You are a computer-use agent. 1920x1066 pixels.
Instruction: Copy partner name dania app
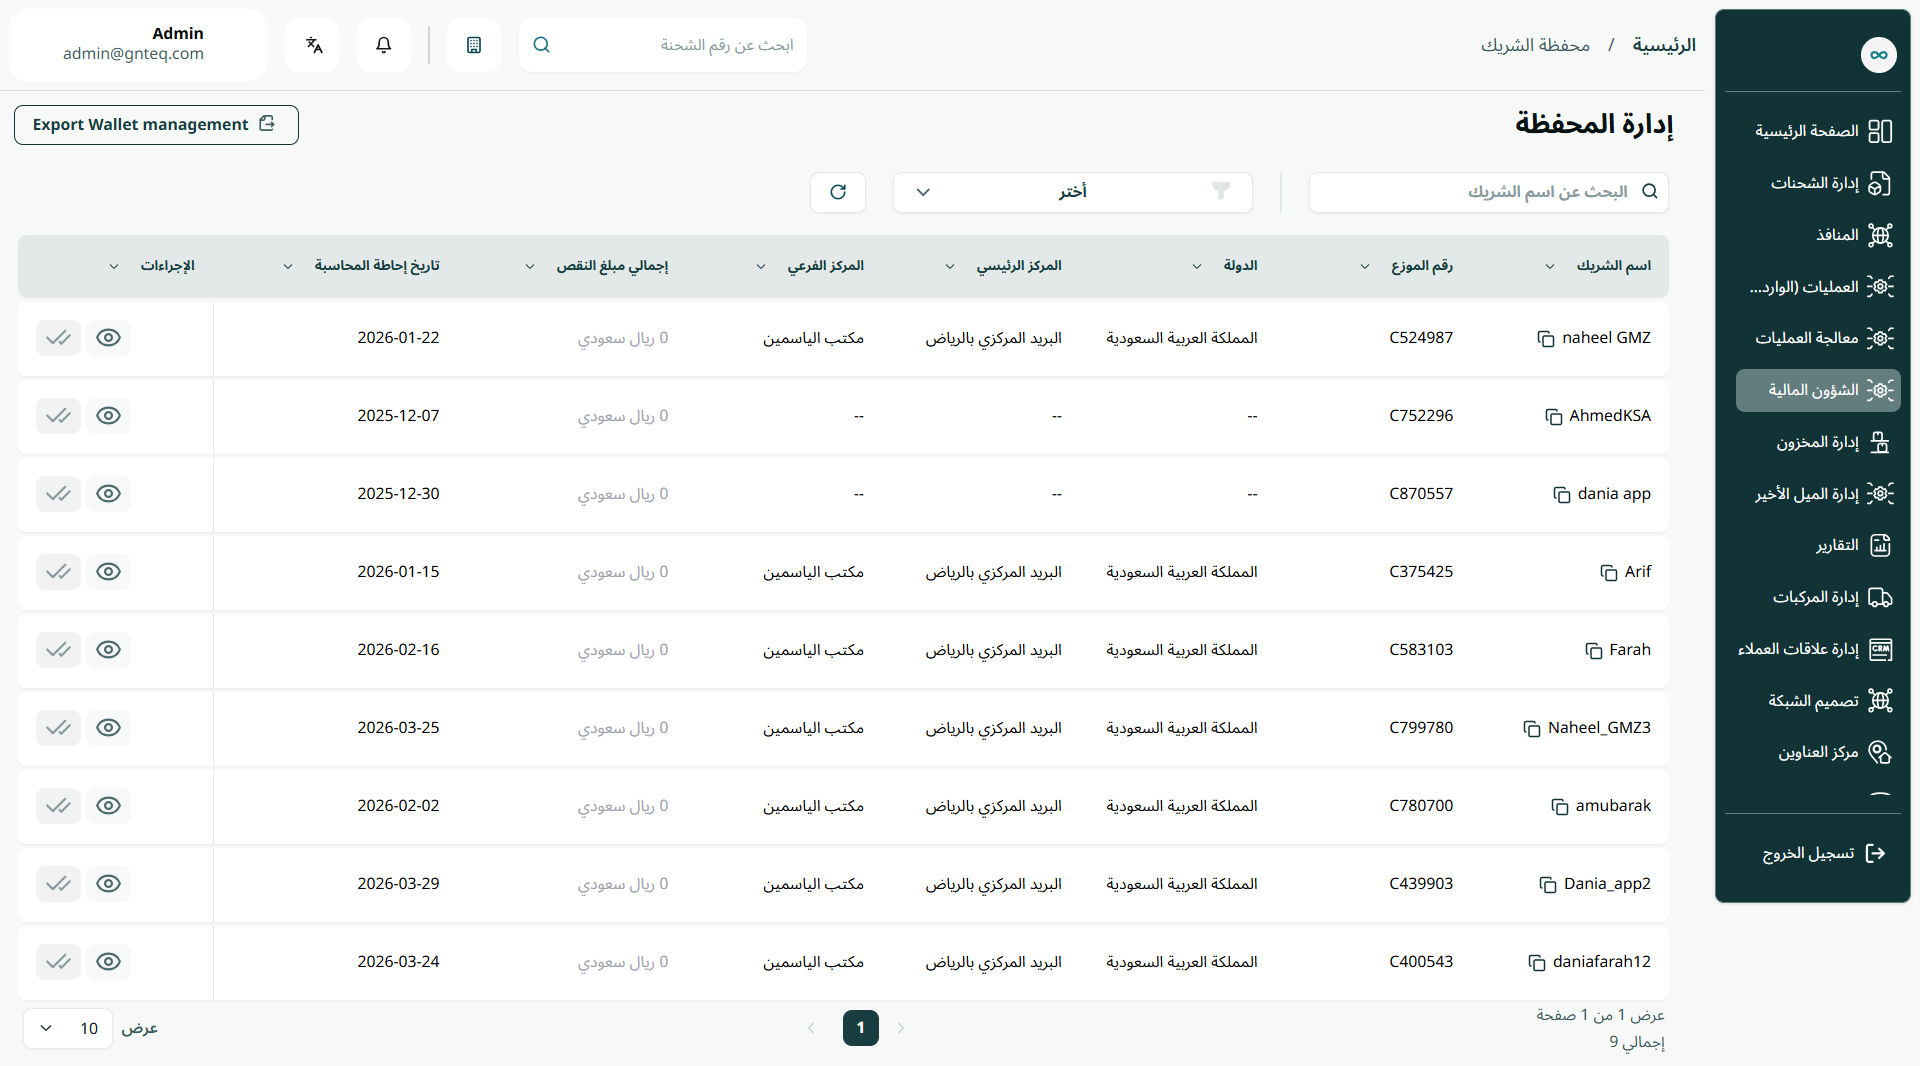[1561, 495]
